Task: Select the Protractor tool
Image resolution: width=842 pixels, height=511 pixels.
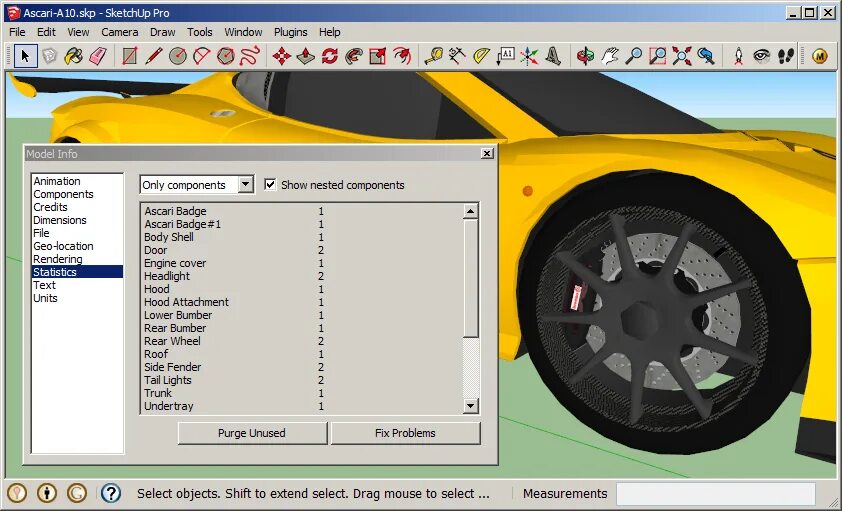Action: pos(481,56)
